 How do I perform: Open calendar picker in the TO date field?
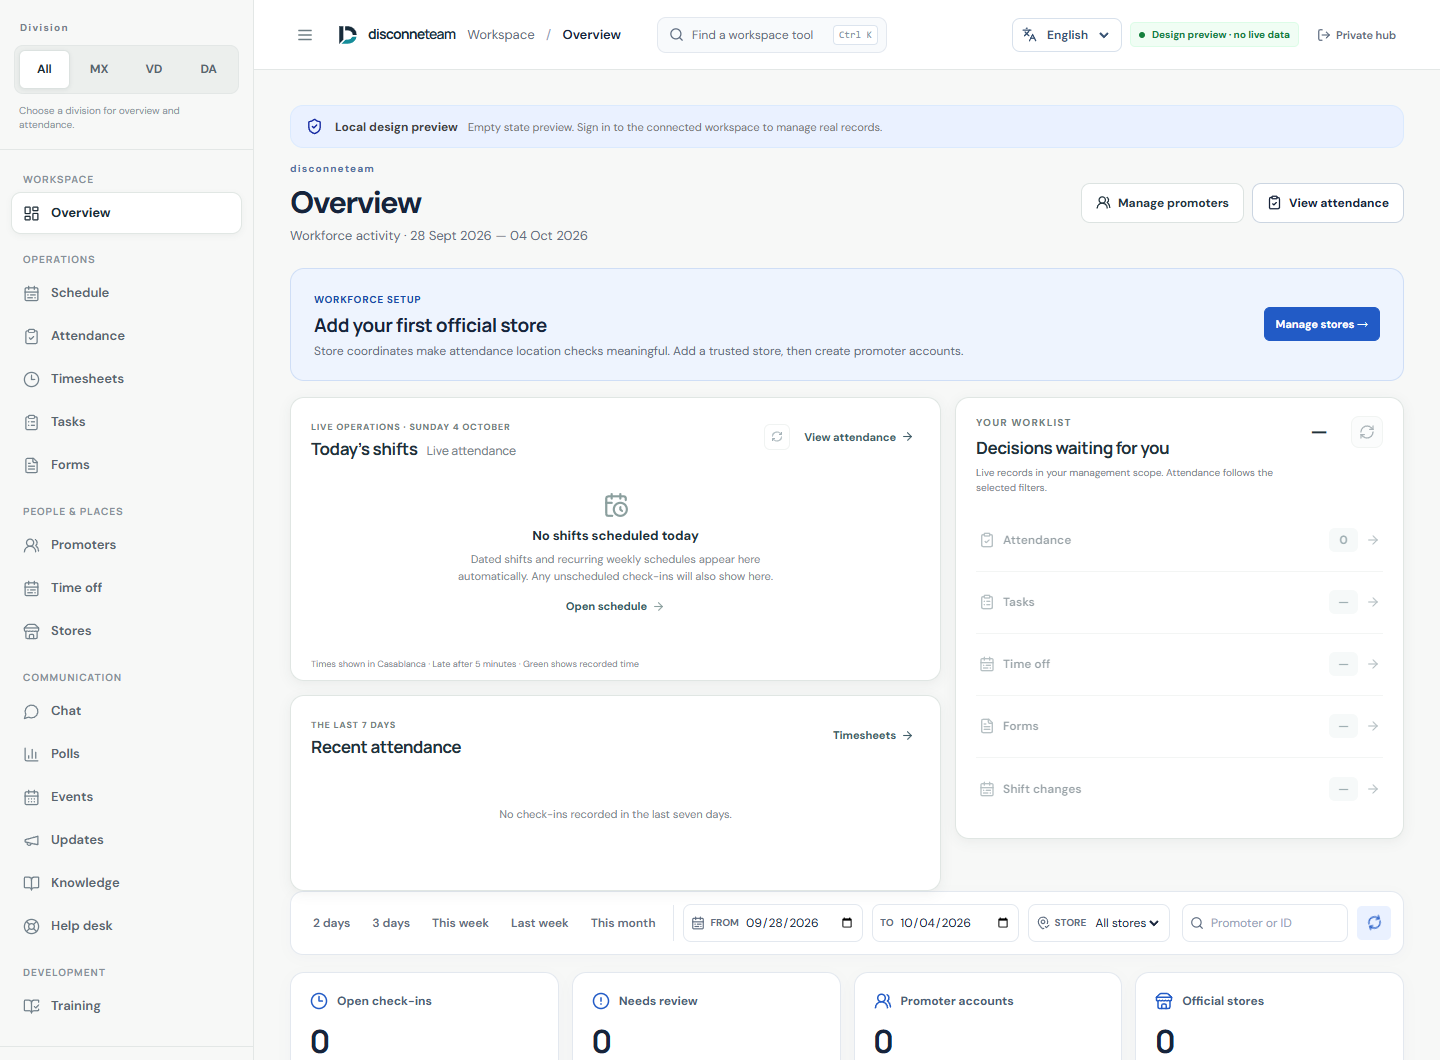coord(1003,923)
